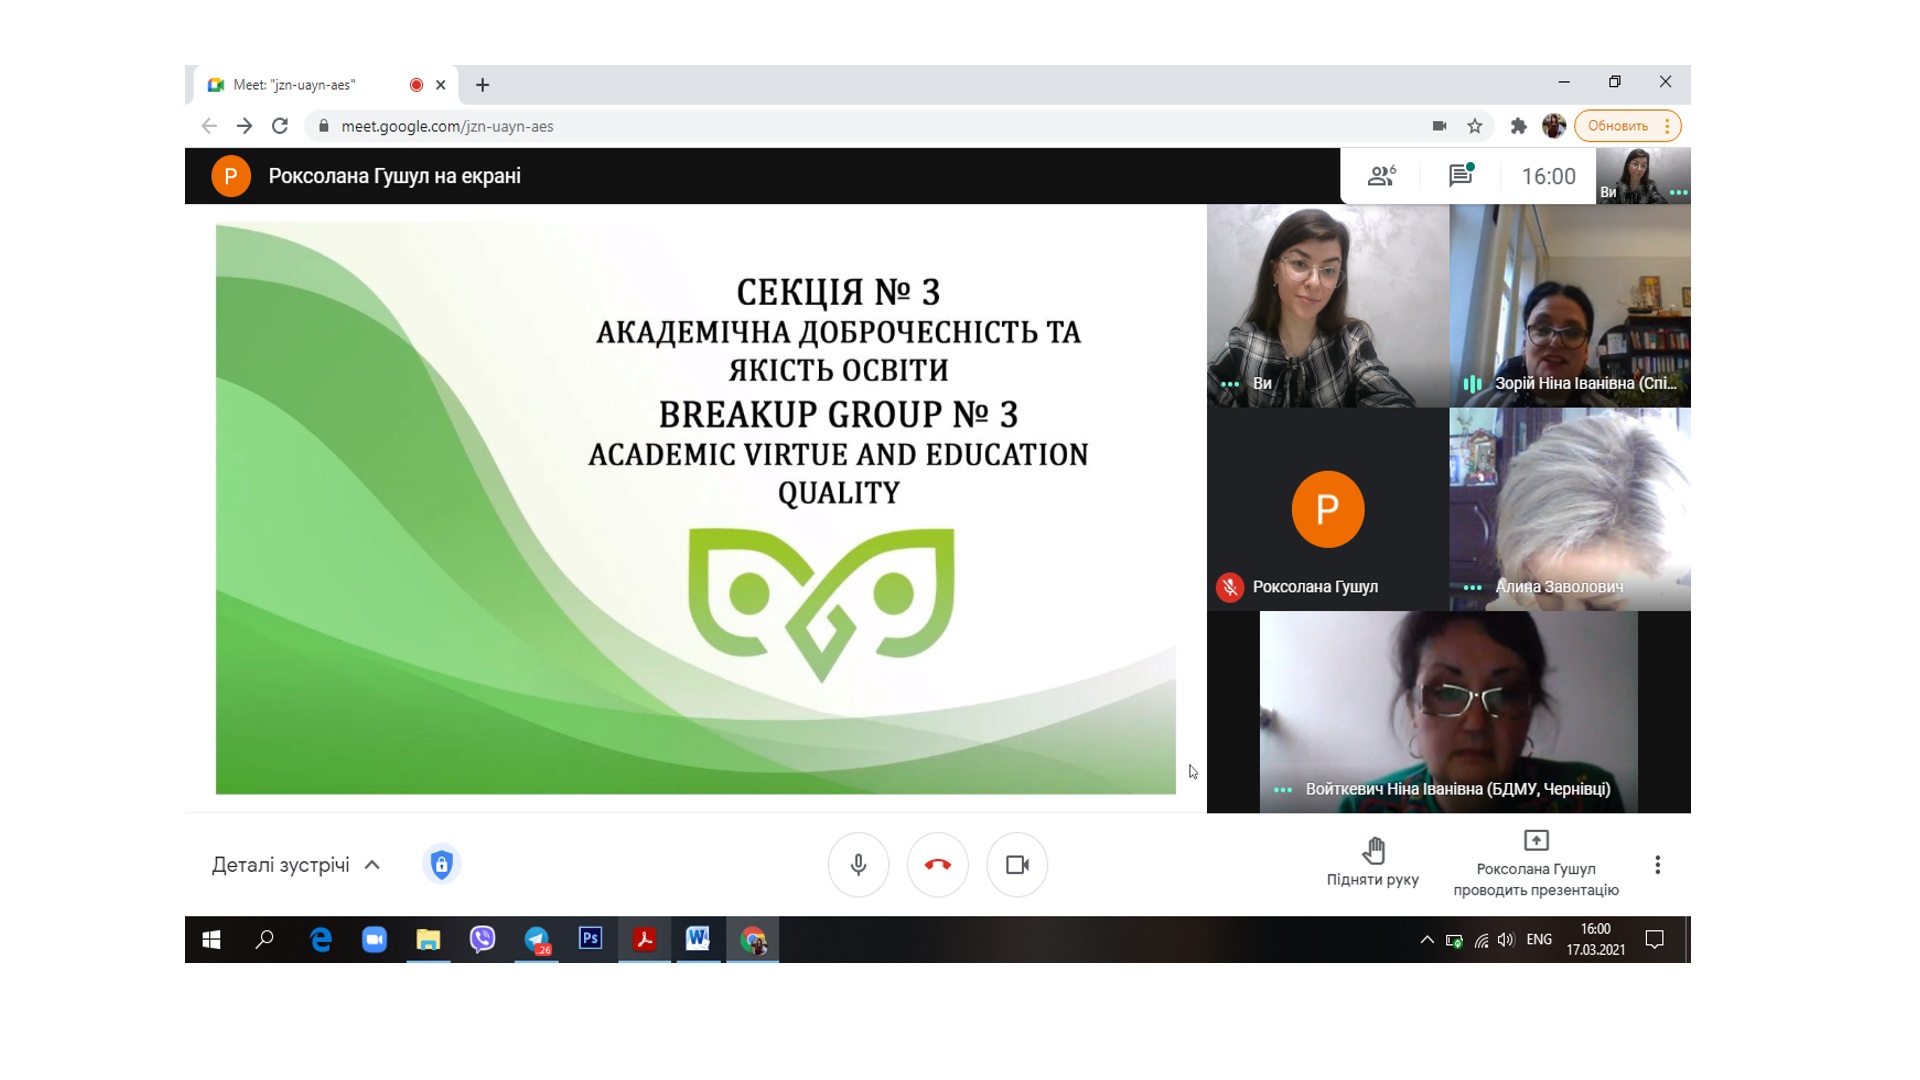Image resolution: width=1920 pixels, height=1080 pixels.
Task: Click the shared presentation slide
Action: [695, 509]
